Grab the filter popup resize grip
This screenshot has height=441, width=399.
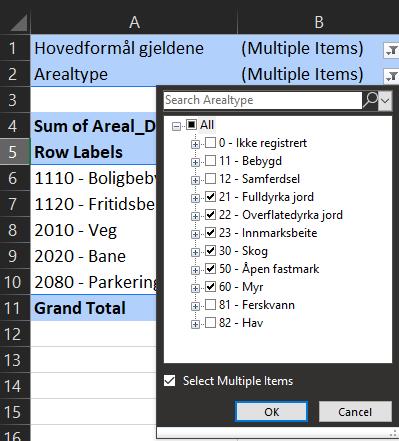(392, 434)
